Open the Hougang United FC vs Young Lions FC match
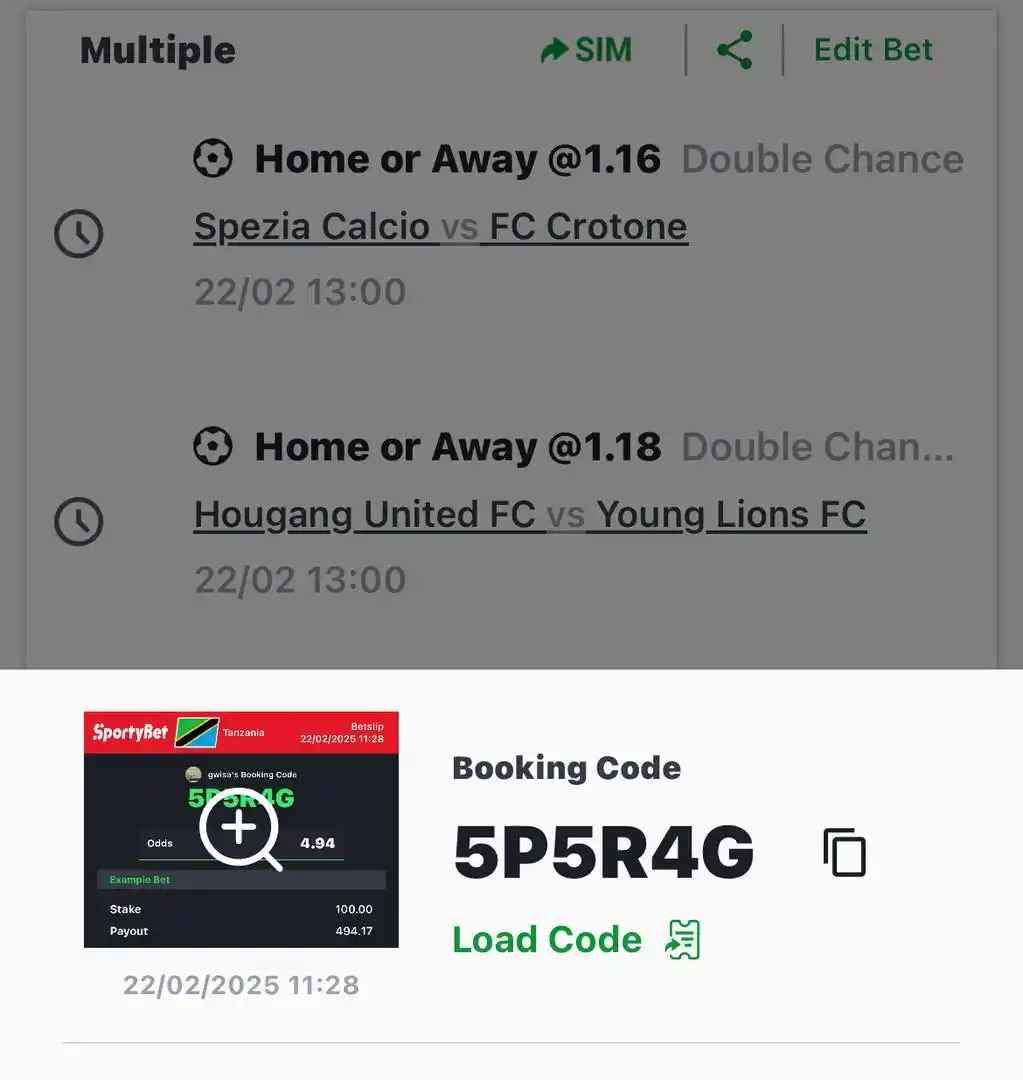Image resolution: width=1023 pixels, height=1080 pixels. [x=529, y=515]
